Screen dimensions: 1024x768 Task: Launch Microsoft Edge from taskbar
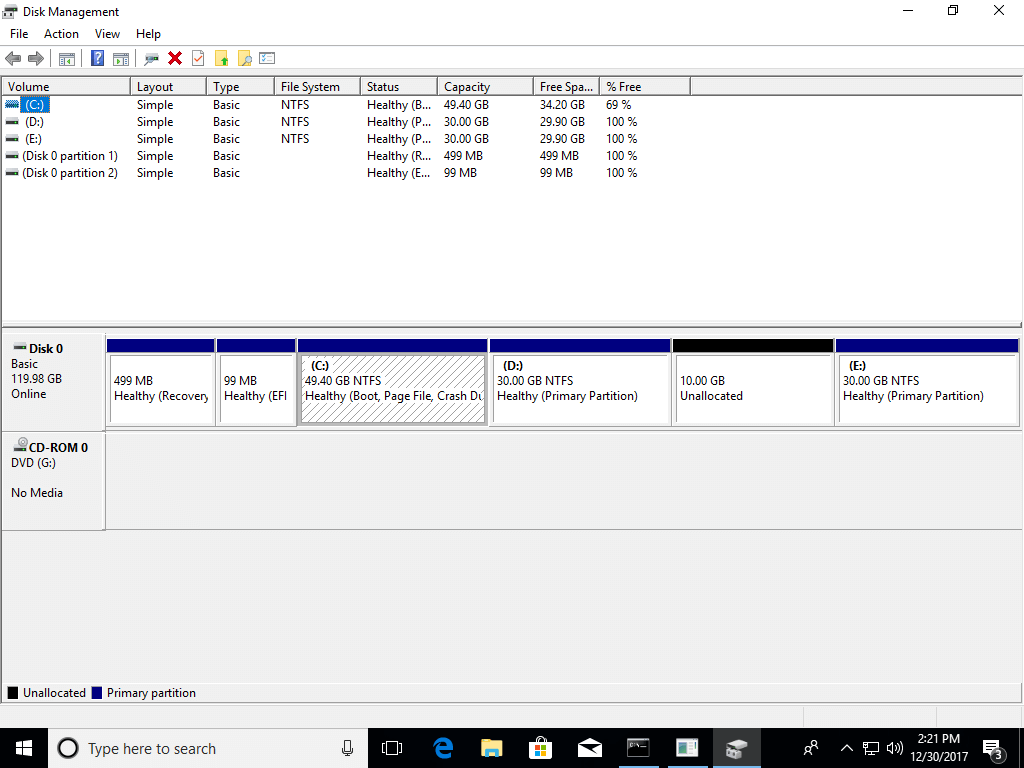(443, 748)
